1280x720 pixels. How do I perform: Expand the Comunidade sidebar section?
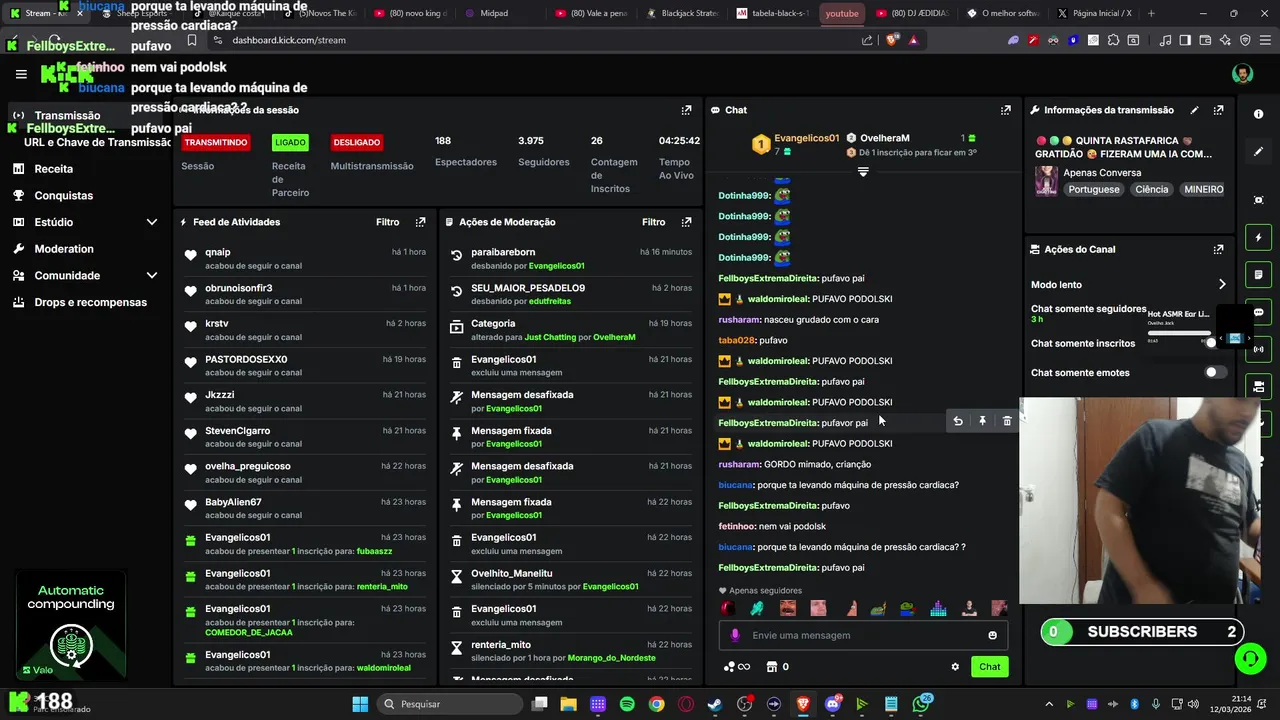(152, 275)
